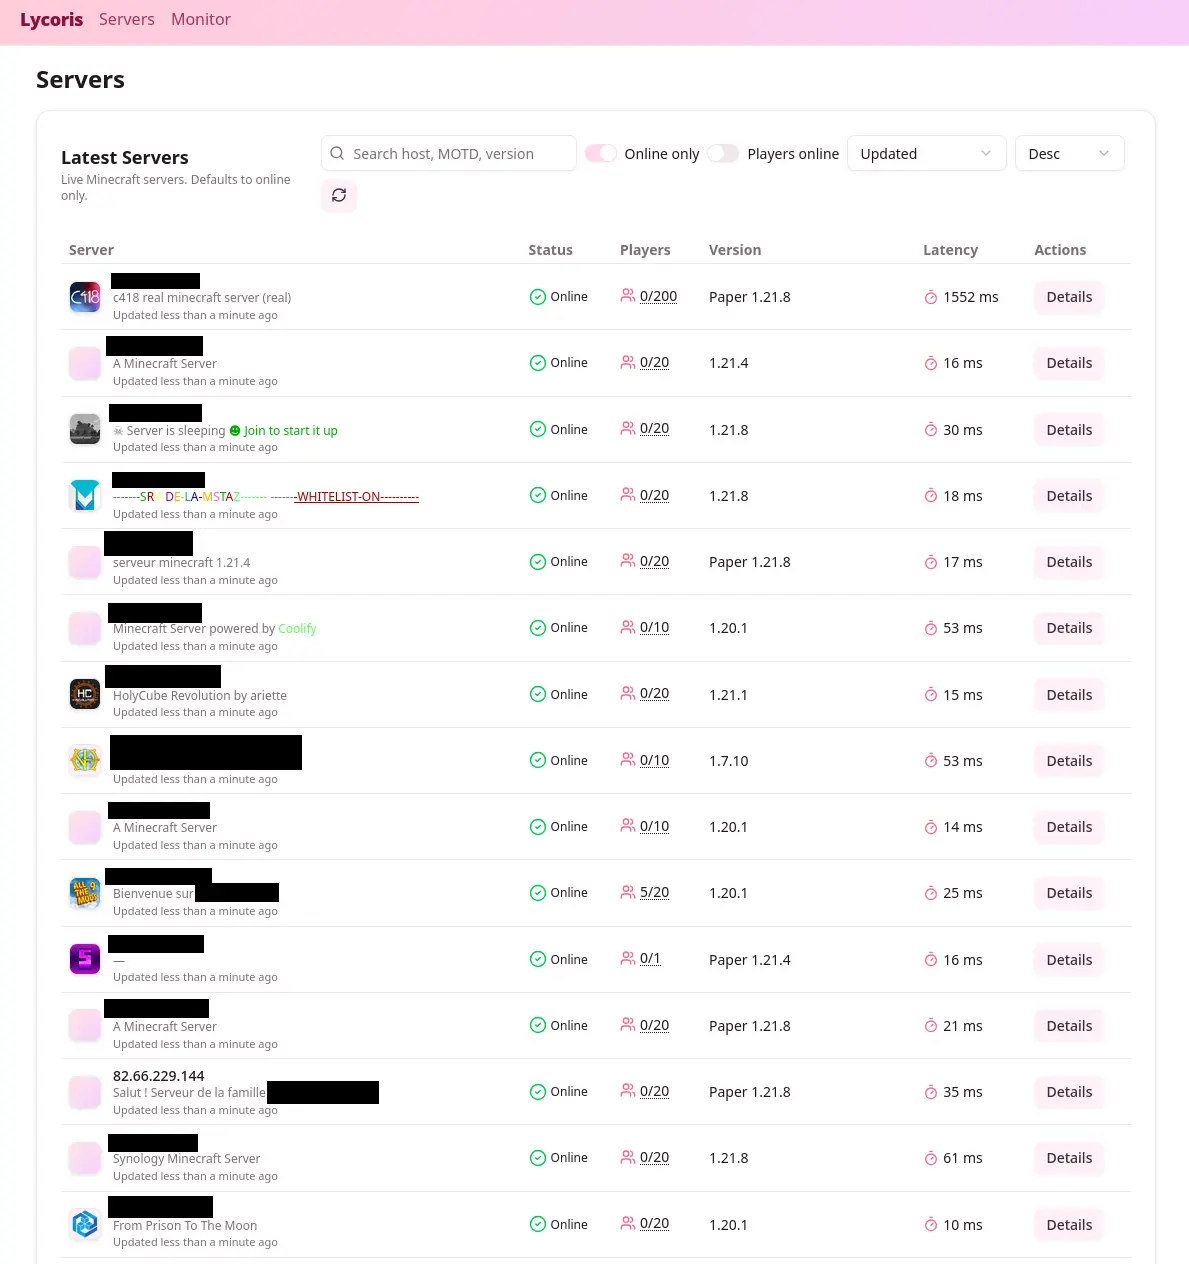Viewport: 1189px width, 1264px height.
Task: Click the search magnifier icon
Action: coord(337,154)
